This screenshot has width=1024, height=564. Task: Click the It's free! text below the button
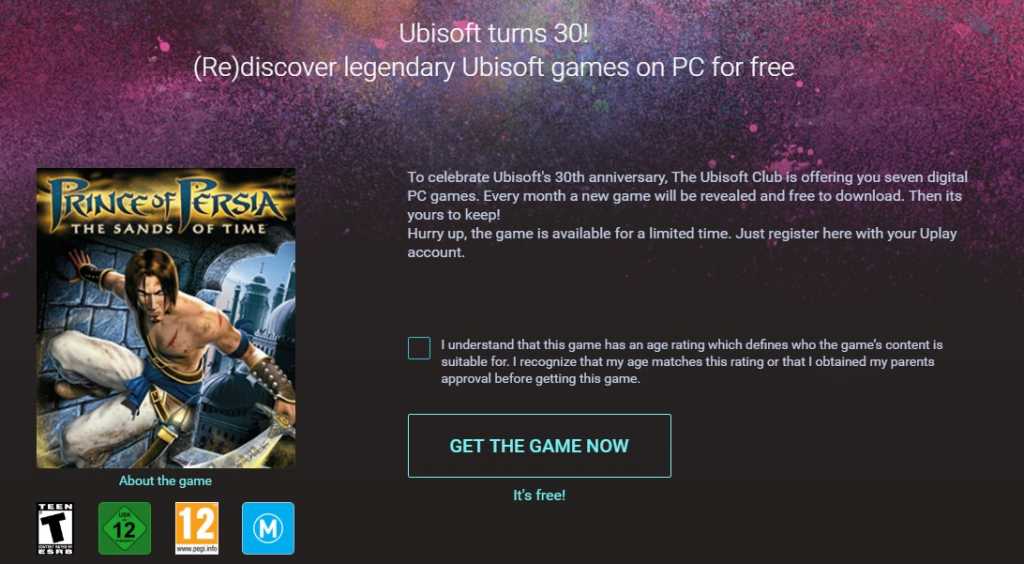[539, 495]
